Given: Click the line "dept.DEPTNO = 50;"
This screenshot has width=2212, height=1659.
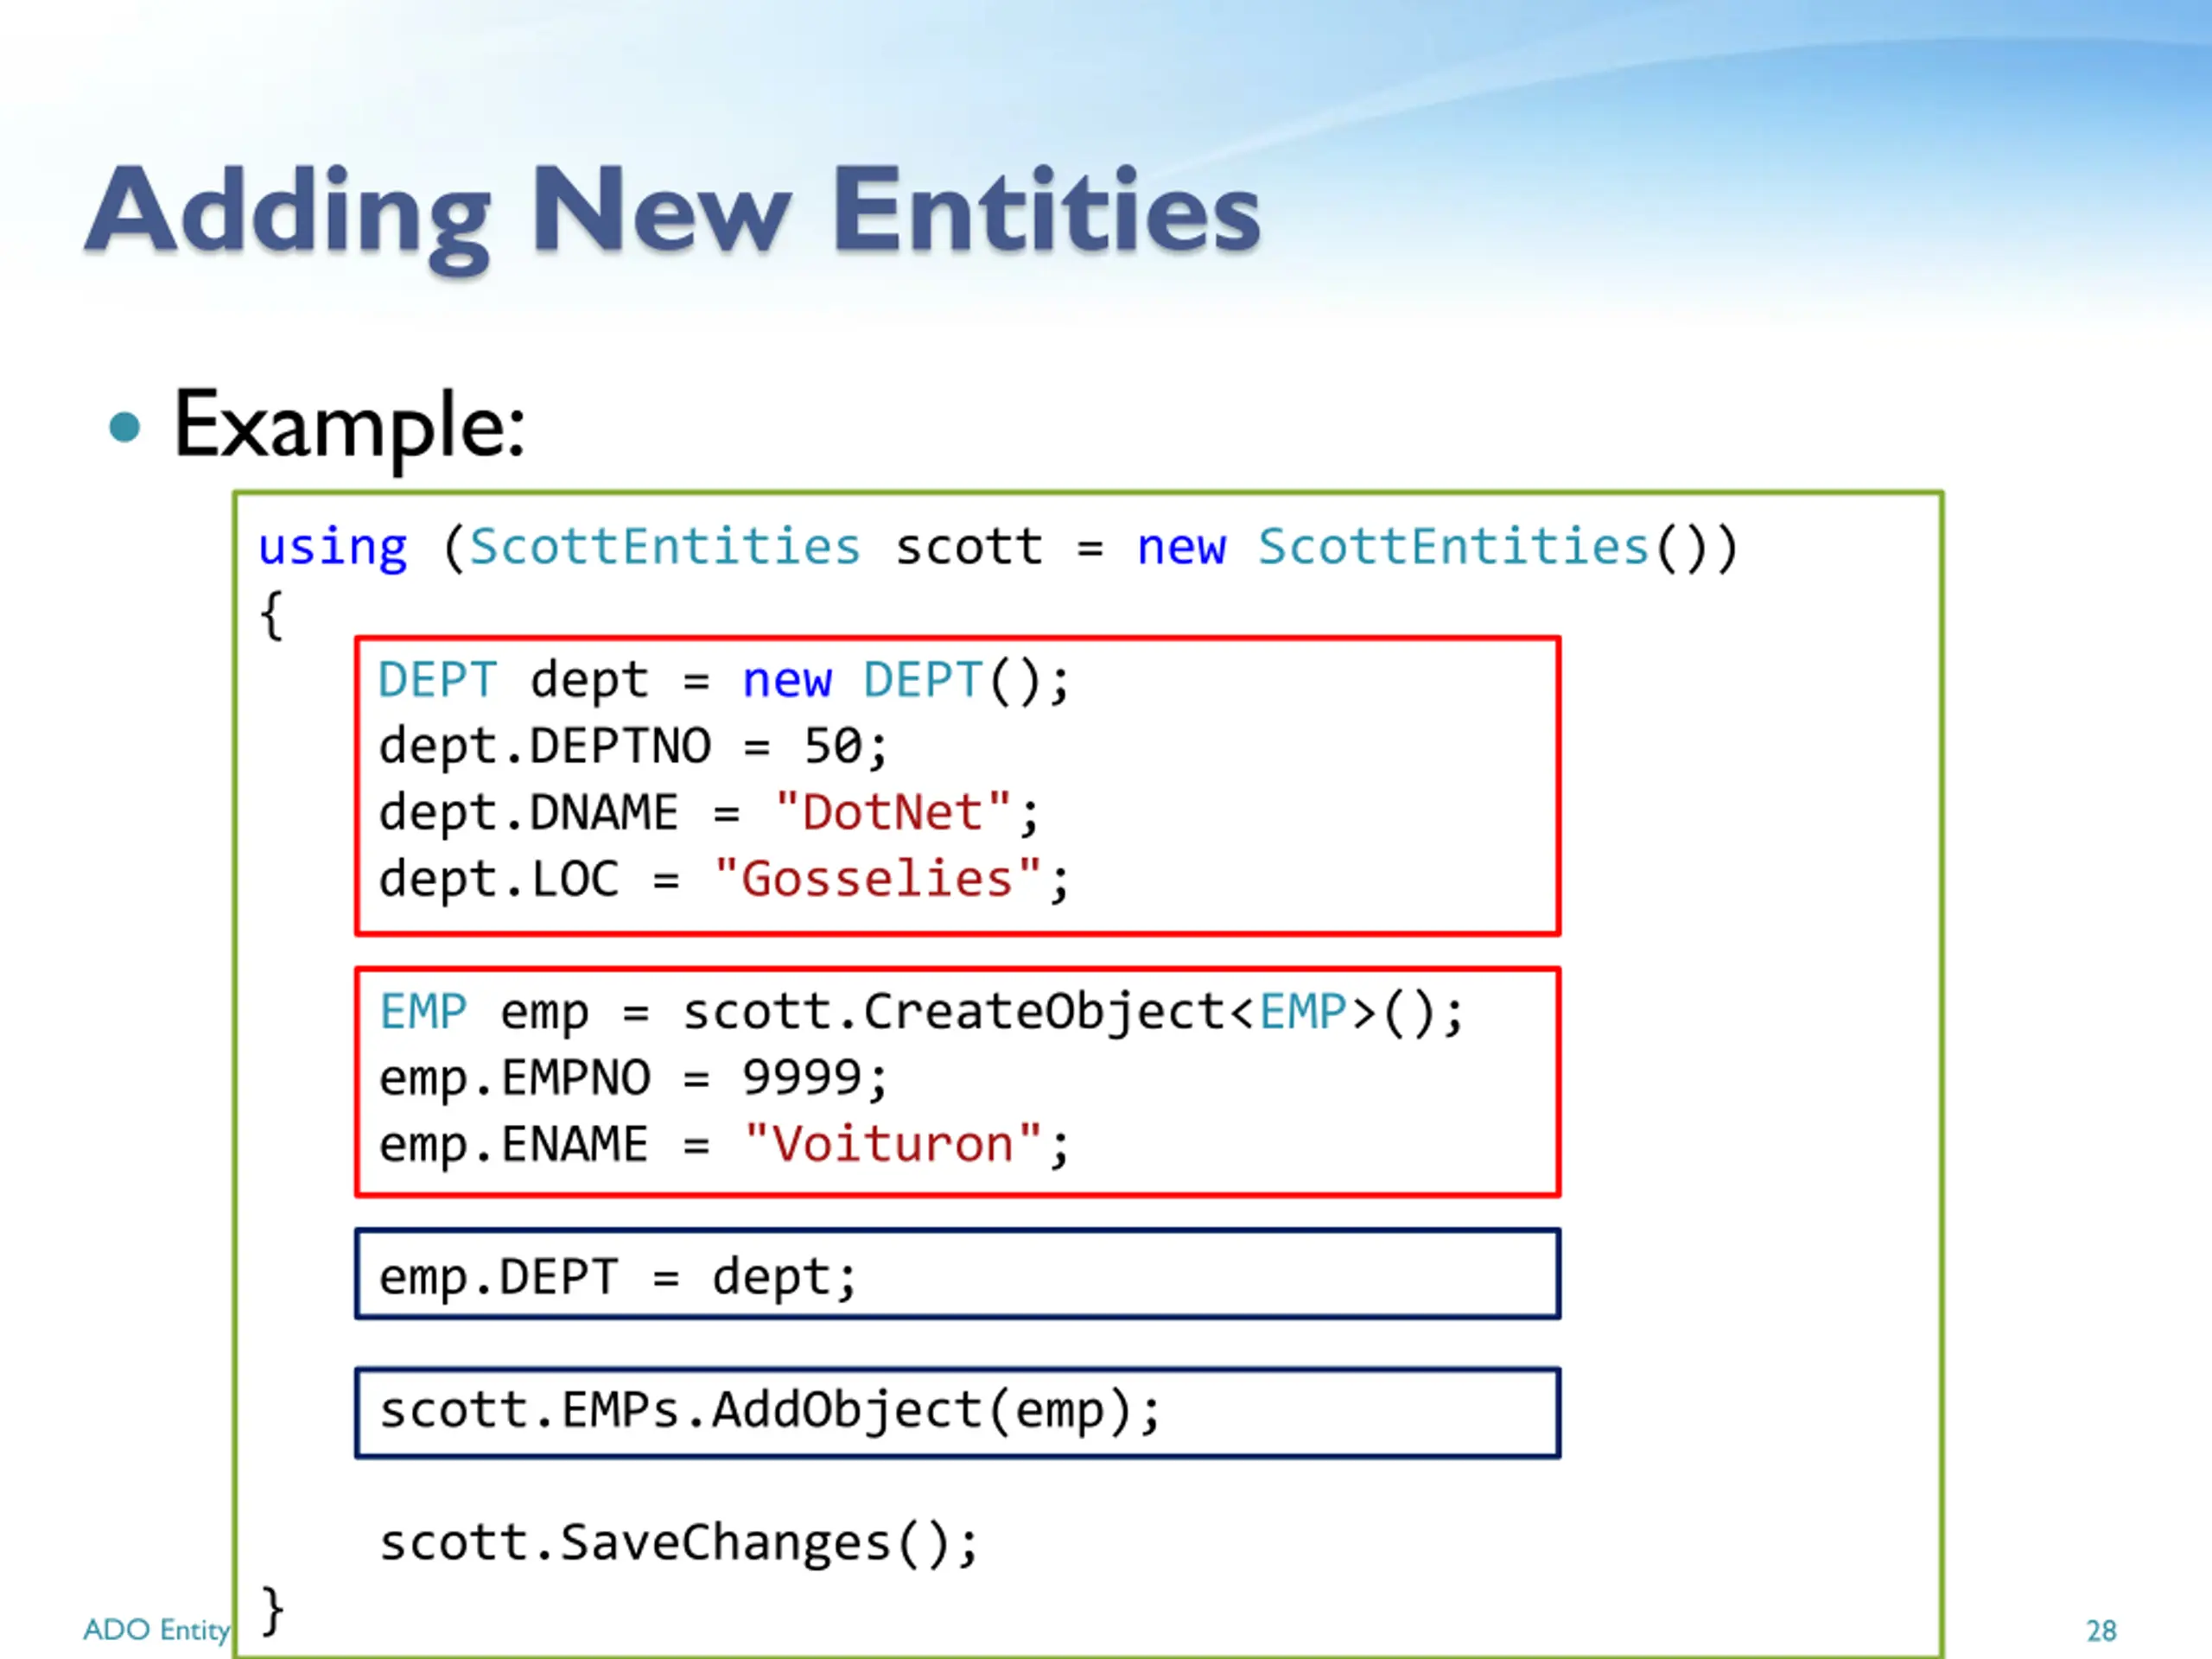Looking at the screenshot, I should [633, 748].
